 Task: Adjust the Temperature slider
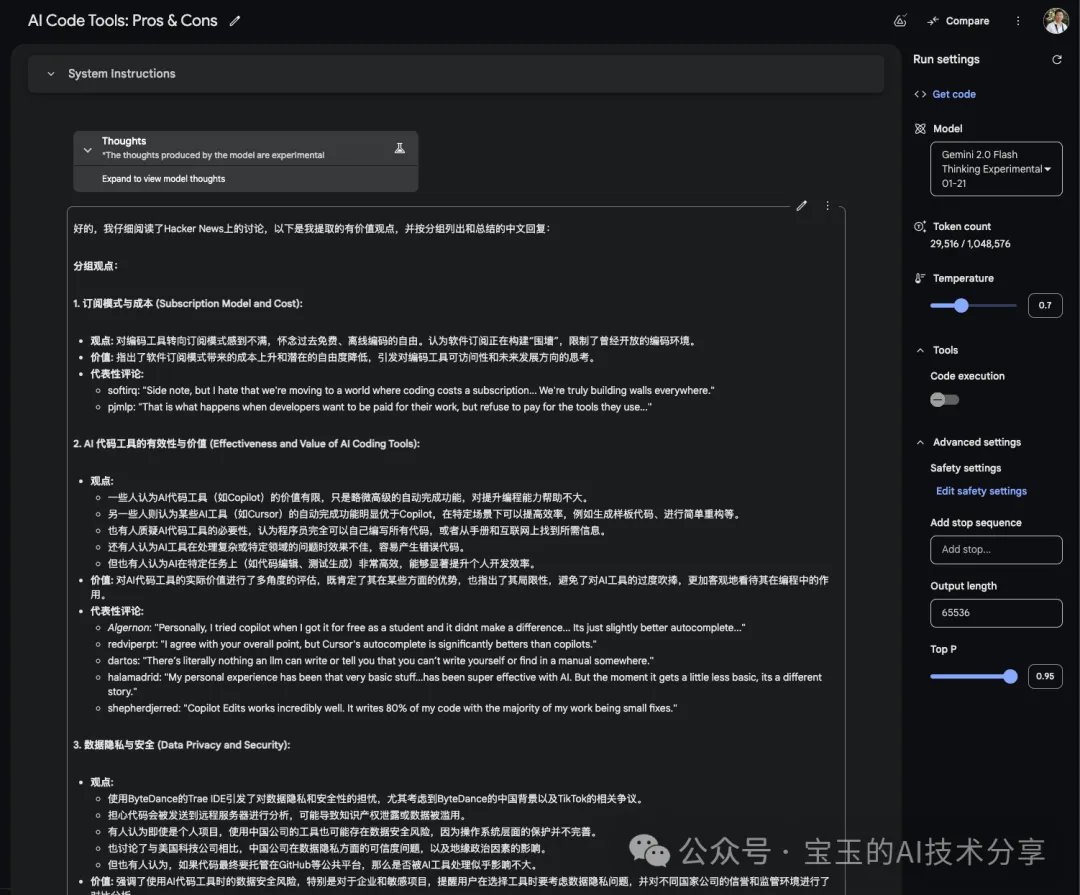pyautogui.click(x=961, y=305)
